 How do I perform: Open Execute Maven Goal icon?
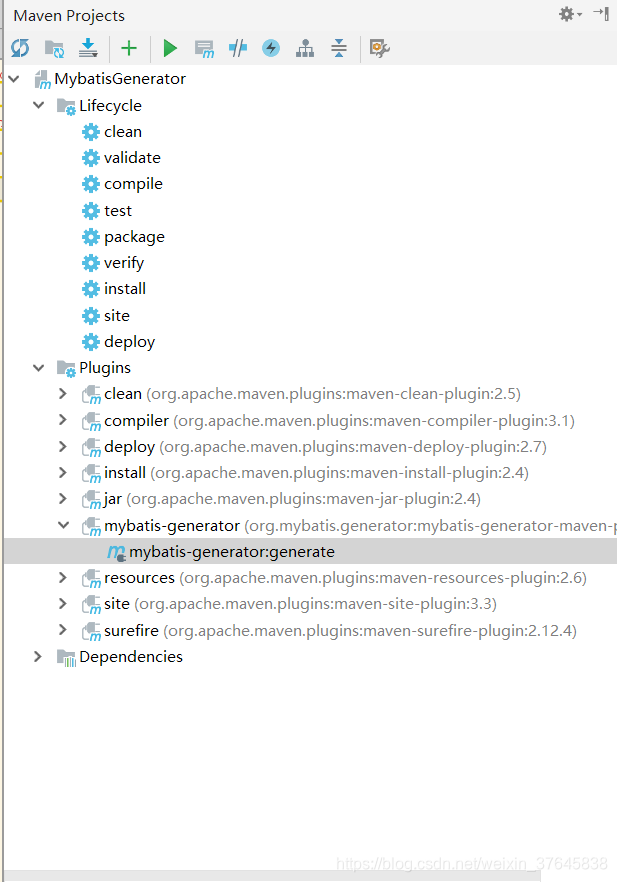204,49
